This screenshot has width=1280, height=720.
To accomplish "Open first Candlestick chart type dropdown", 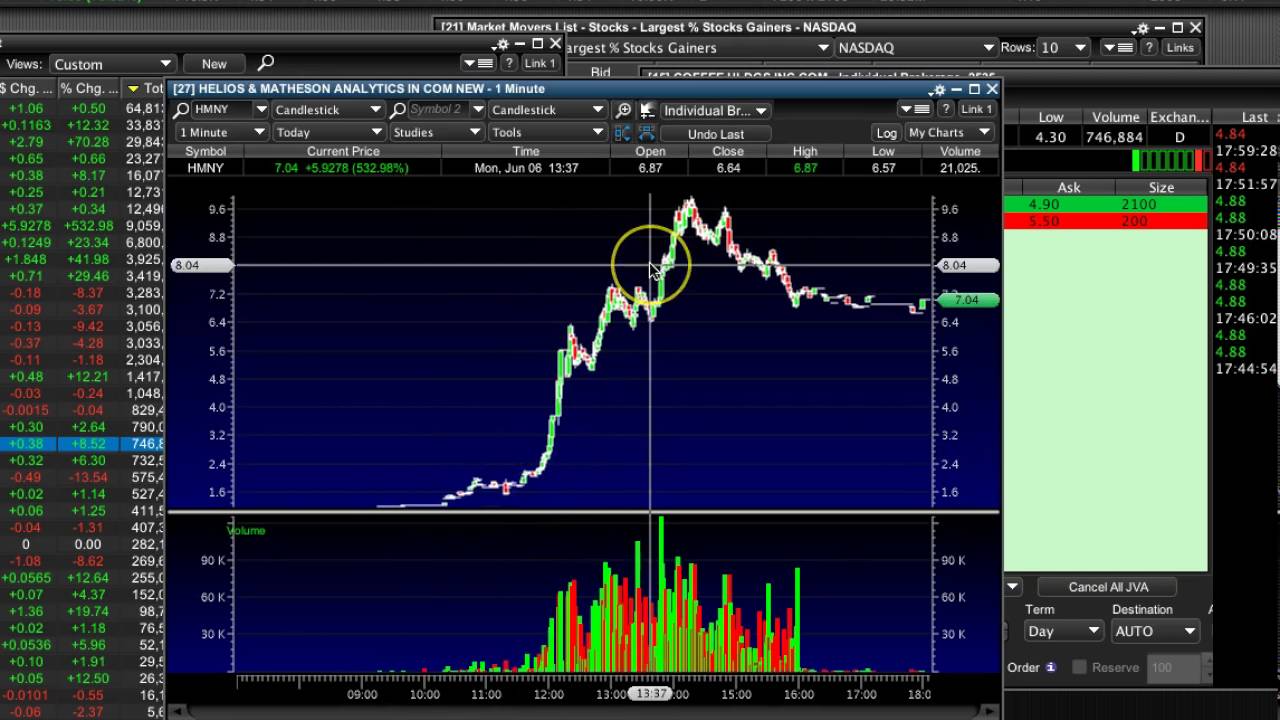I will coord(328,110).
